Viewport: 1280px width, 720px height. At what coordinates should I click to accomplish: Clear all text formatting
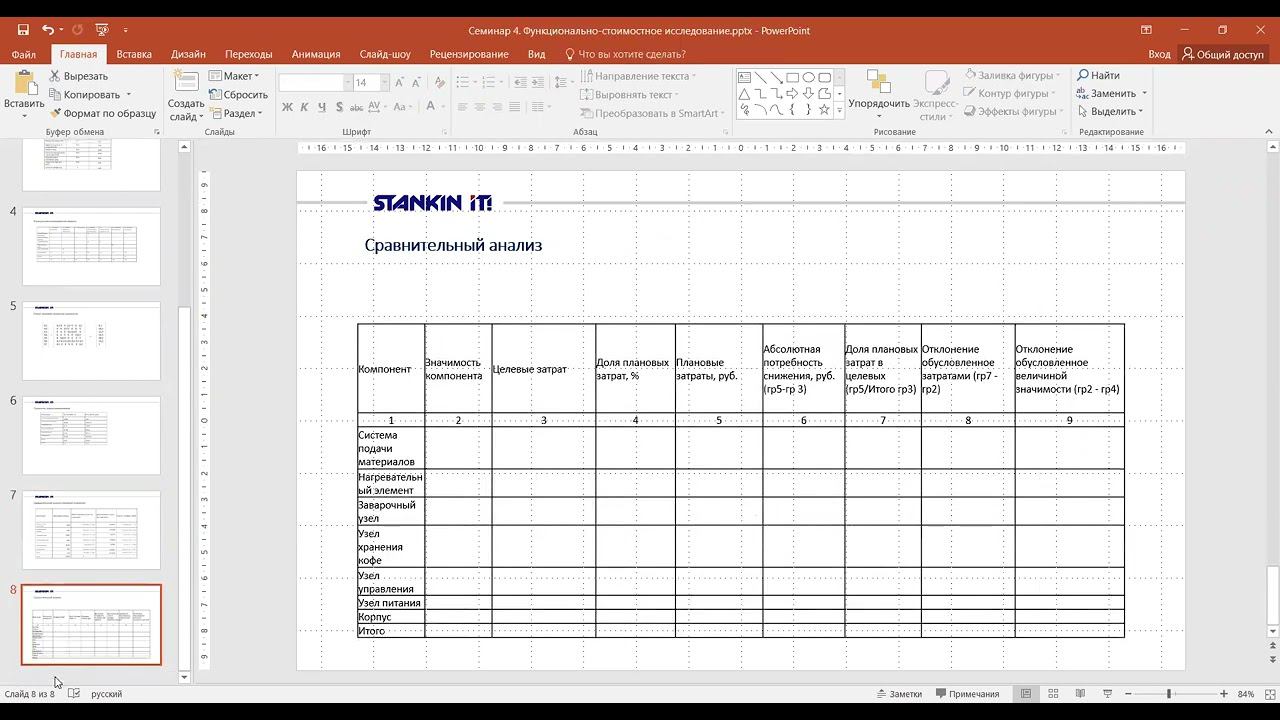440,82
